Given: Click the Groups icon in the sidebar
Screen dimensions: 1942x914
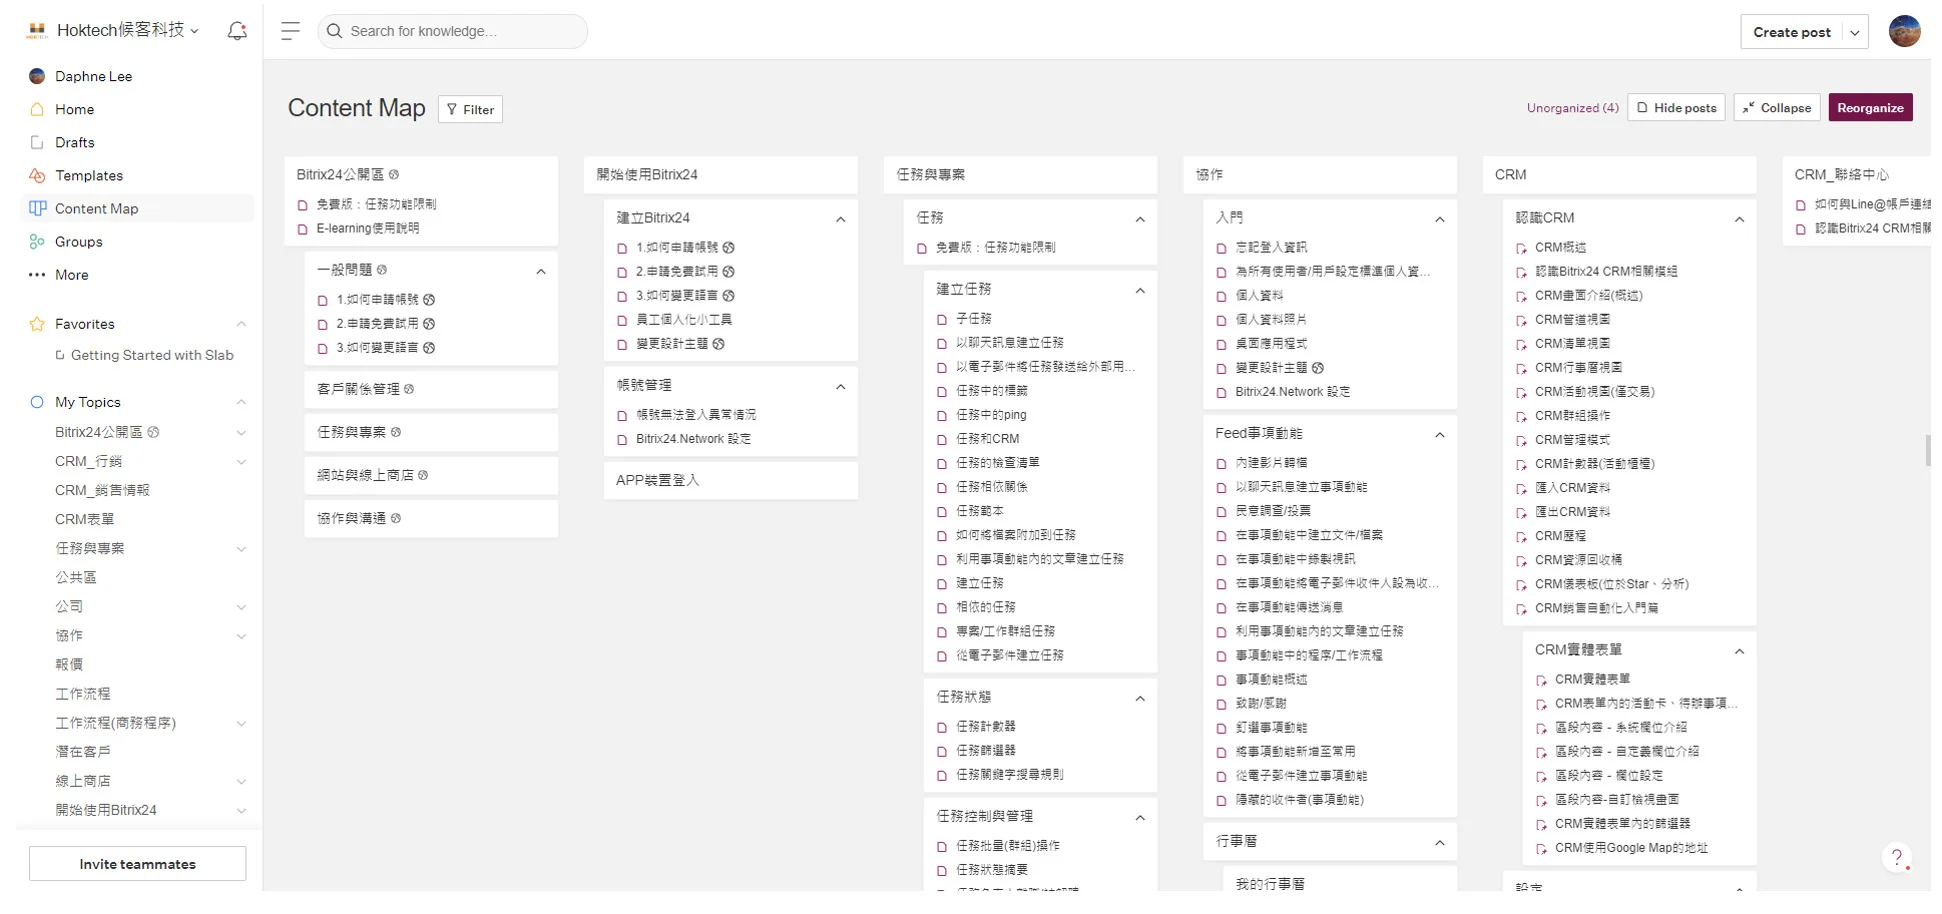Looking at the screenshot, I should [x=37, y=241].
